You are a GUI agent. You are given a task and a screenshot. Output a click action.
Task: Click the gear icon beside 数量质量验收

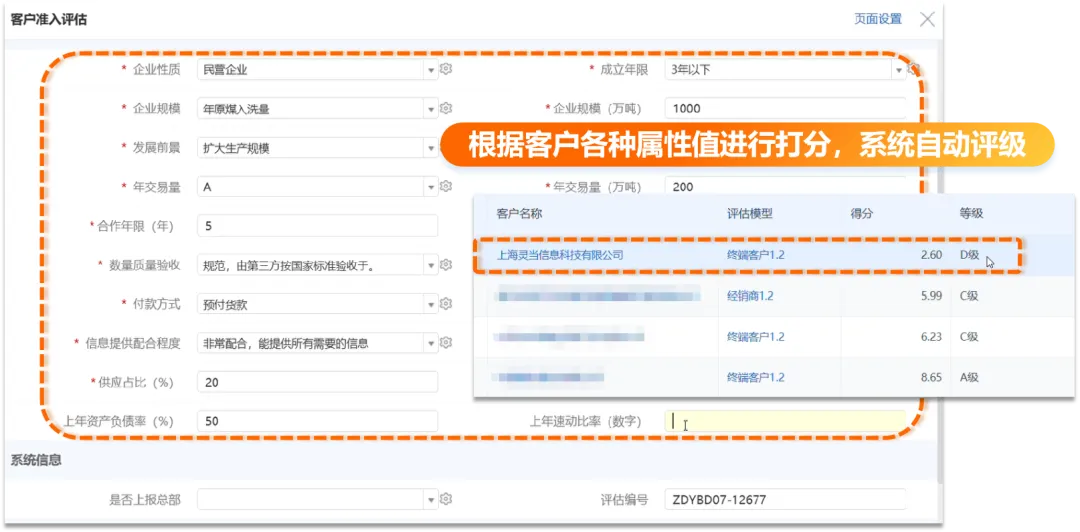(x=446, y=265)
